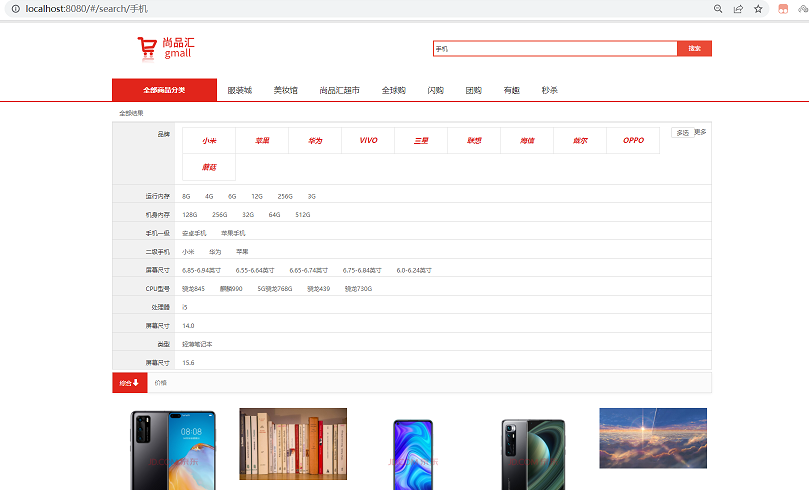The width and height of the screenshot is (809, 490).
Task: Select the brand tile below 小米
Action: coord(209,167)
